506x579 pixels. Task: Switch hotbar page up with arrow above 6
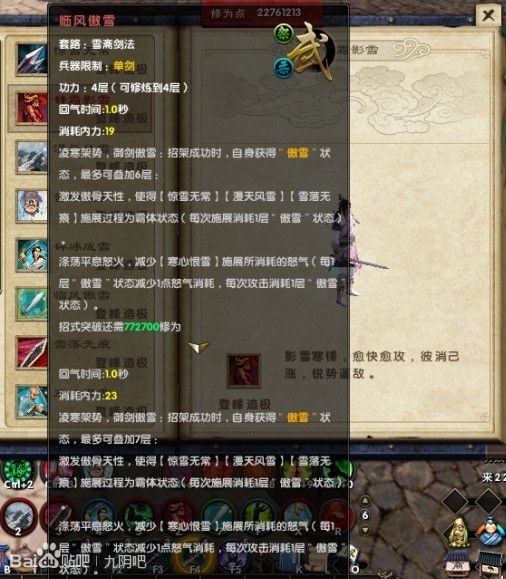(365, 501)
